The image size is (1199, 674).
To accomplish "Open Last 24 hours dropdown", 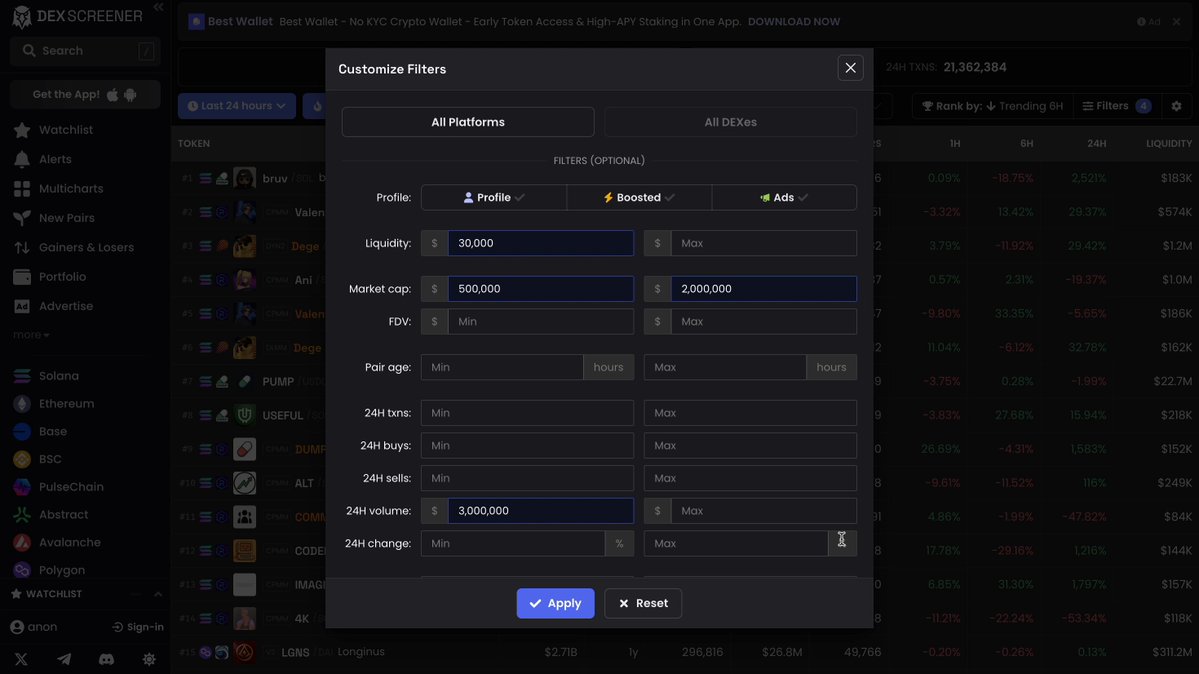I will pyautogui.click(x=237, y=106).
